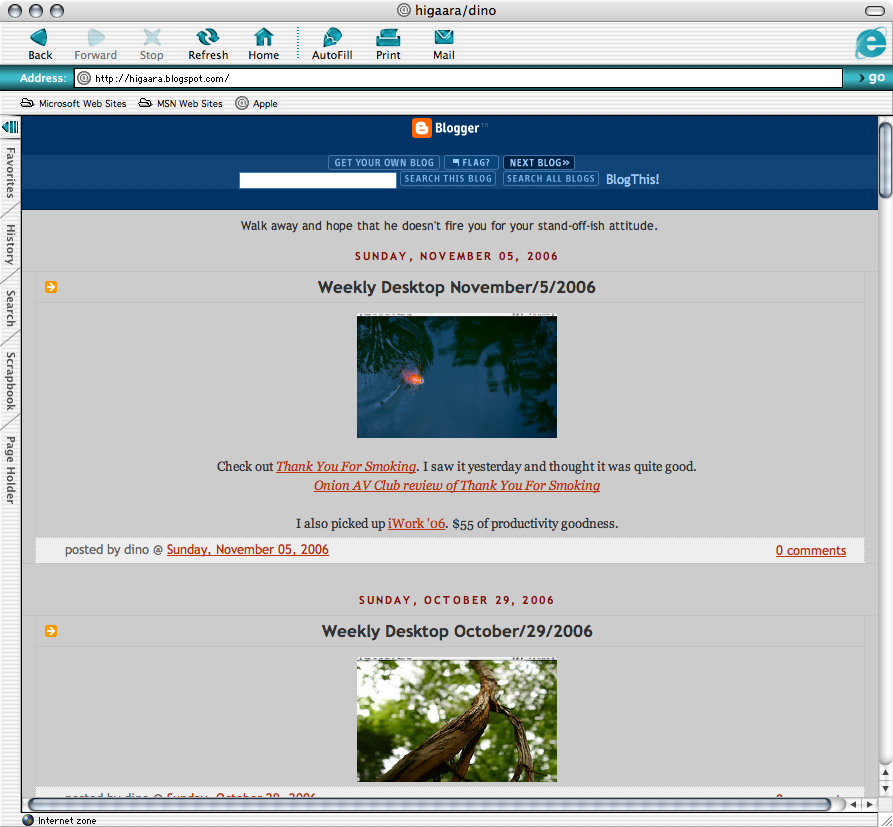Open Microsoft Web Sites favorites folder
This screenshot has width=893, height=827.
[x=73, y=104]
